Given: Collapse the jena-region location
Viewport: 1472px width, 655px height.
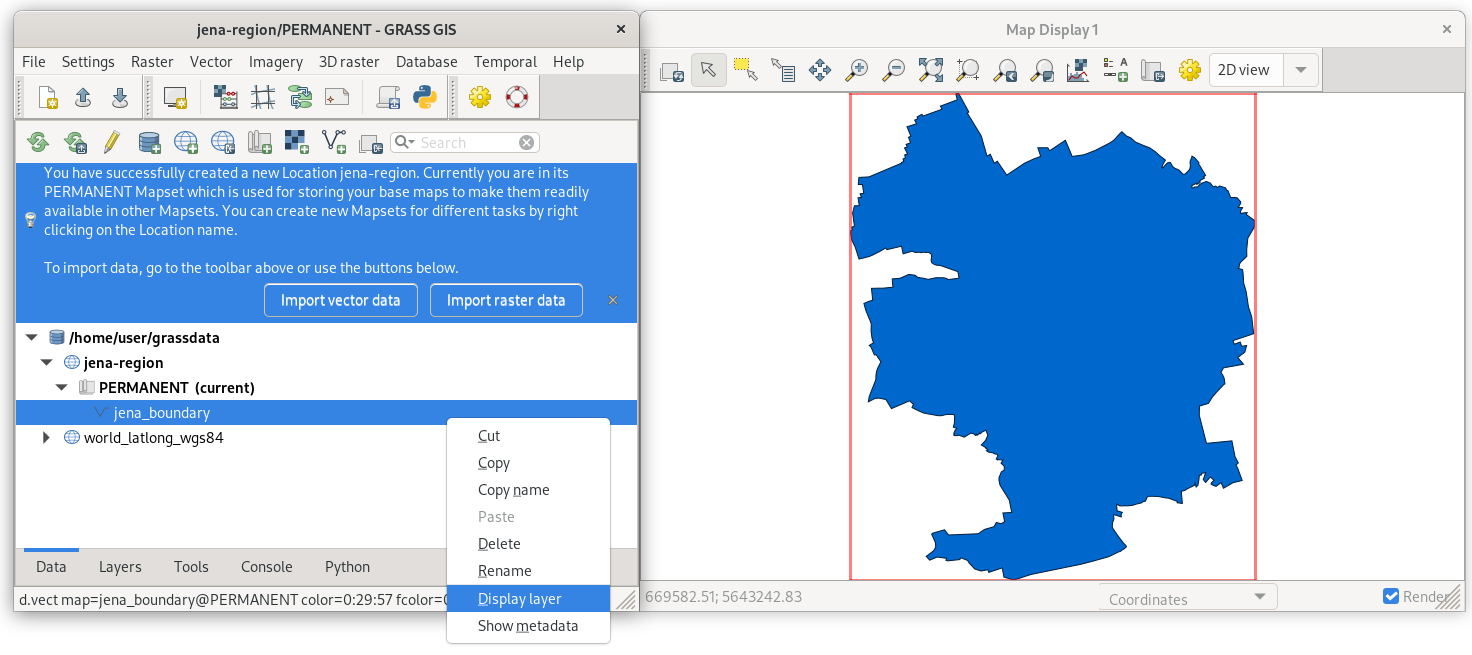Looking at the screenshot, I should (x=46, y=363).
